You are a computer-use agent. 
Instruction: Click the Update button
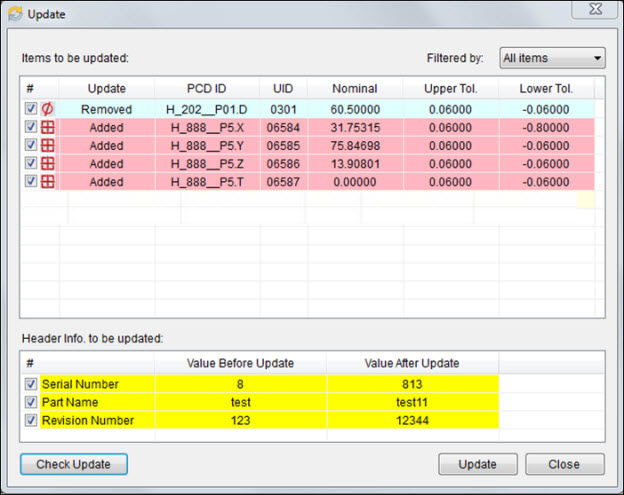[477, 464]
